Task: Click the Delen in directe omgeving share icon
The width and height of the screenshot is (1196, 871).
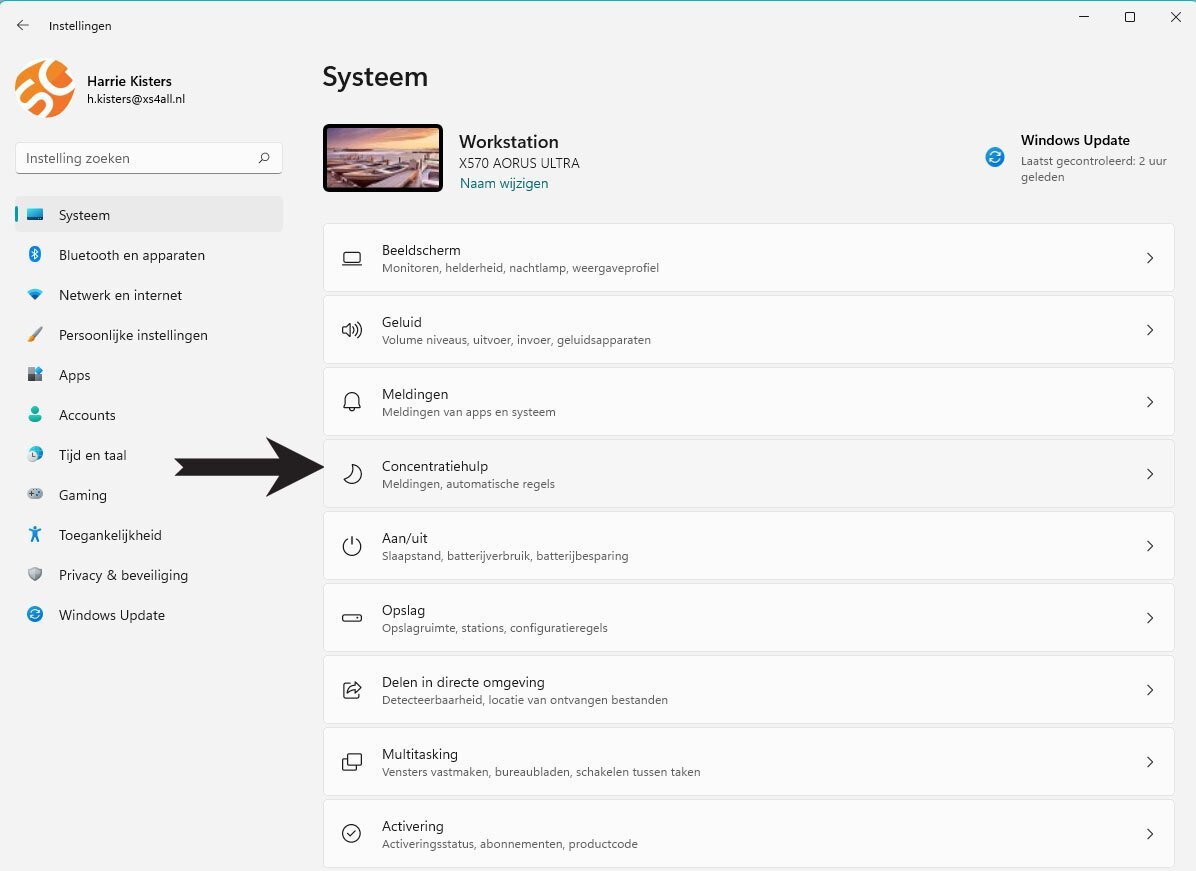Action: pyautogui.click(x=352, y=690)
